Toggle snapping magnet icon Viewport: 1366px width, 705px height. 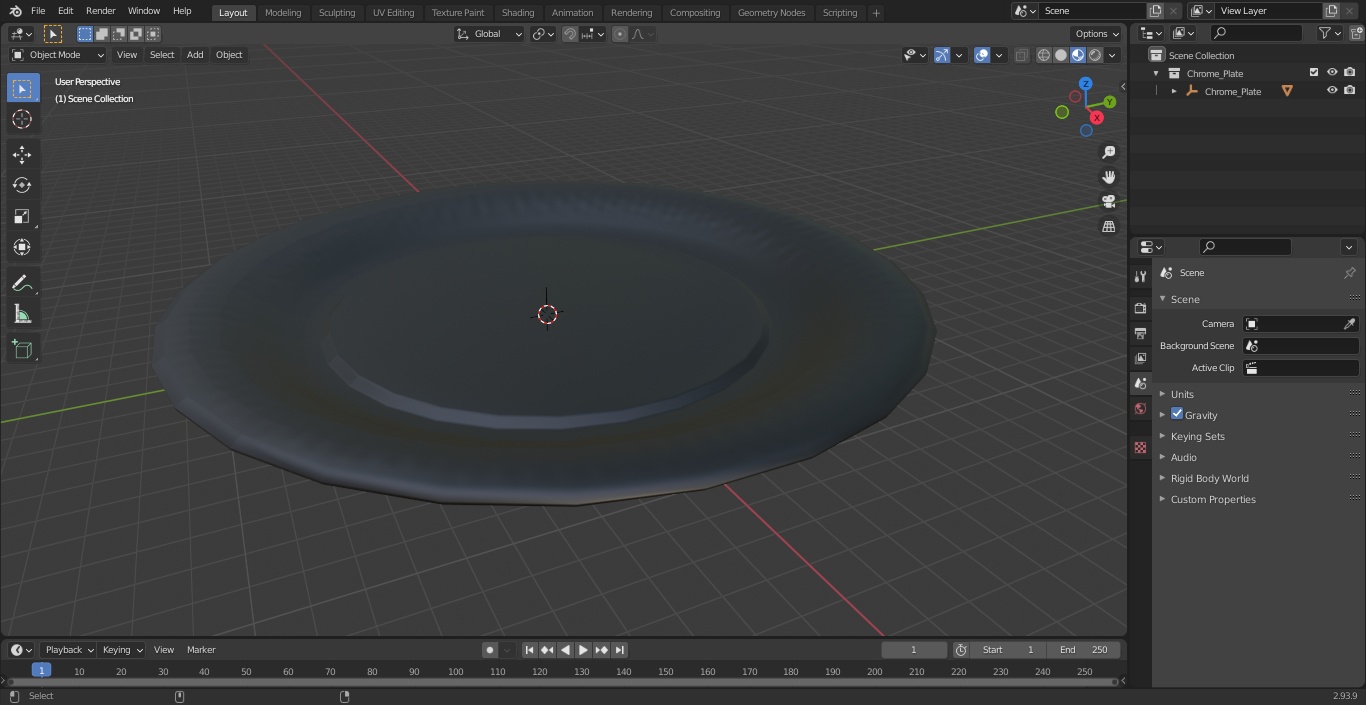[570, 34]
